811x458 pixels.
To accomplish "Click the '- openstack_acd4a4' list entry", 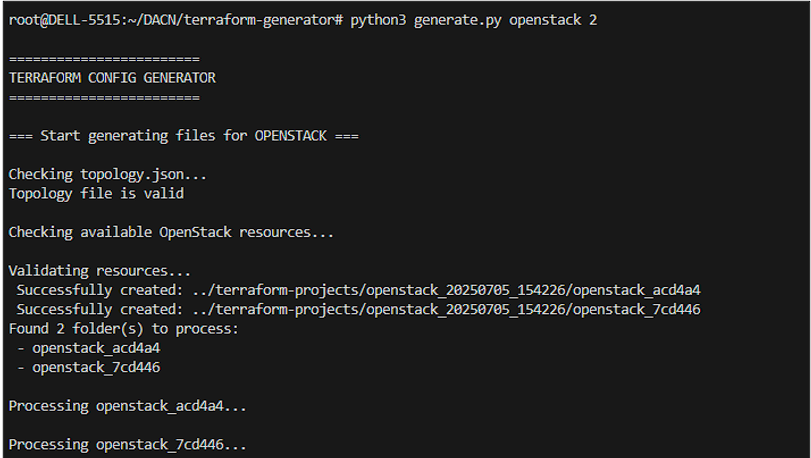I will (x=88, y=348).
